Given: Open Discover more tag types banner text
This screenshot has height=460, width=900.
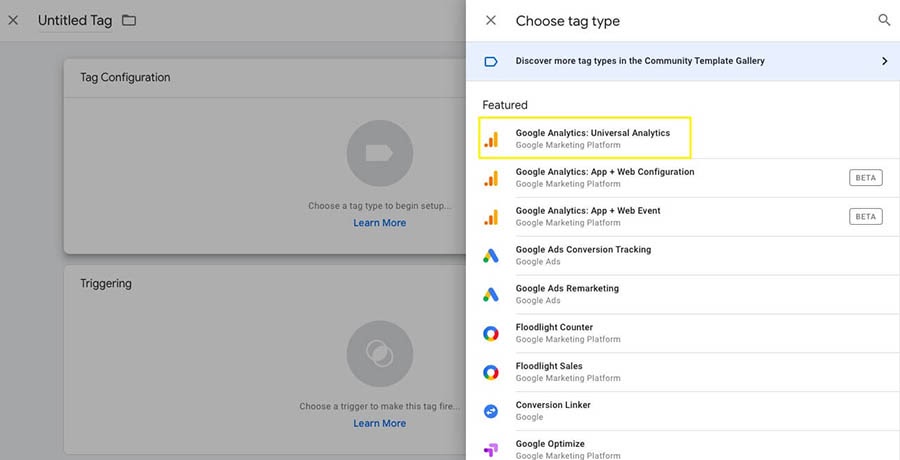Looking at the screenshot, I should click(x=640, y=61).
